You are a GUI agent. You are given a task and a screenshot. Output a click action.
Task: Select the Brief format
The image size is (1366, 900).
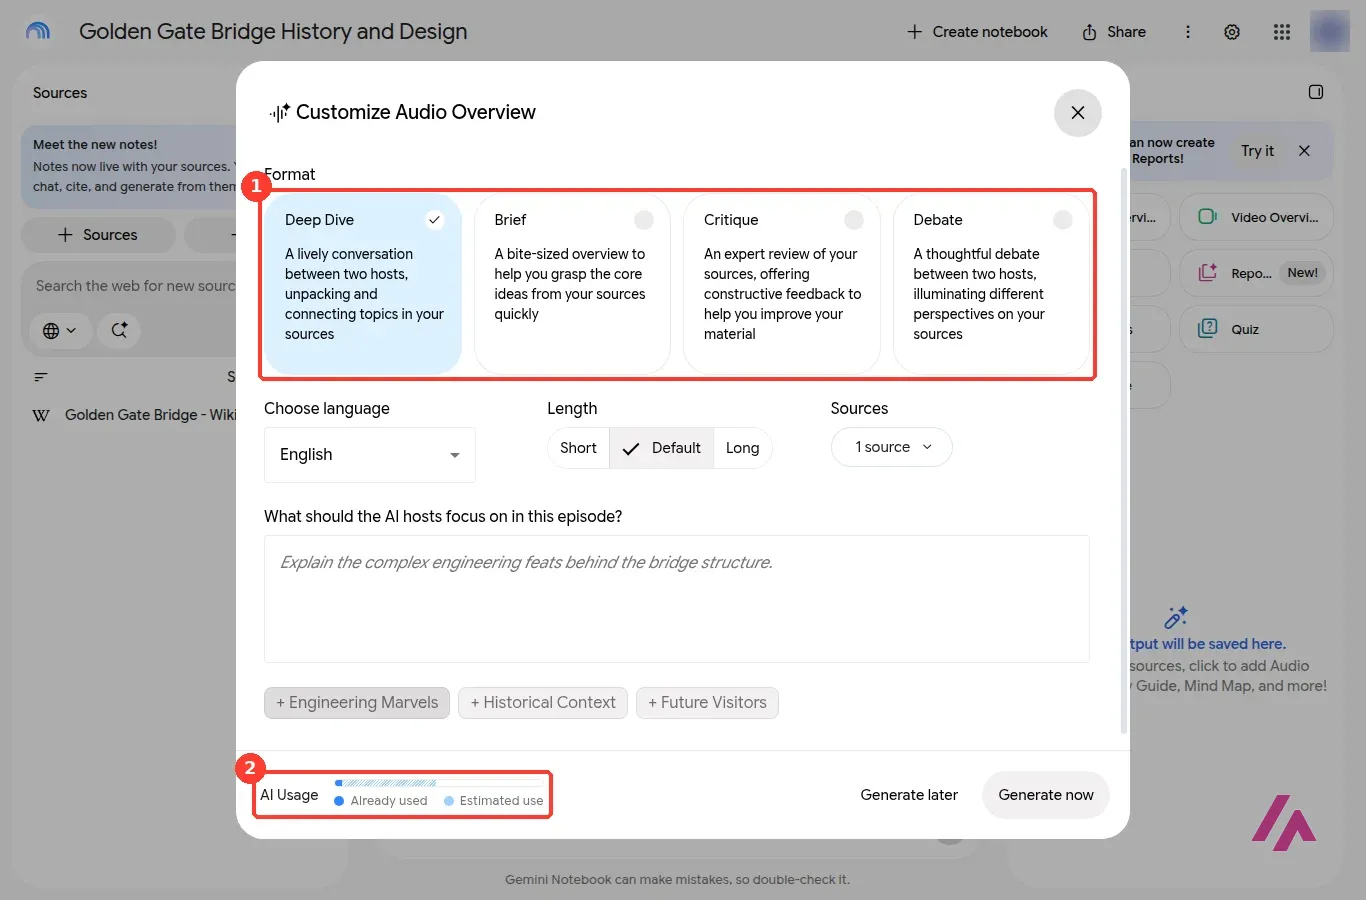coord(572,283)
